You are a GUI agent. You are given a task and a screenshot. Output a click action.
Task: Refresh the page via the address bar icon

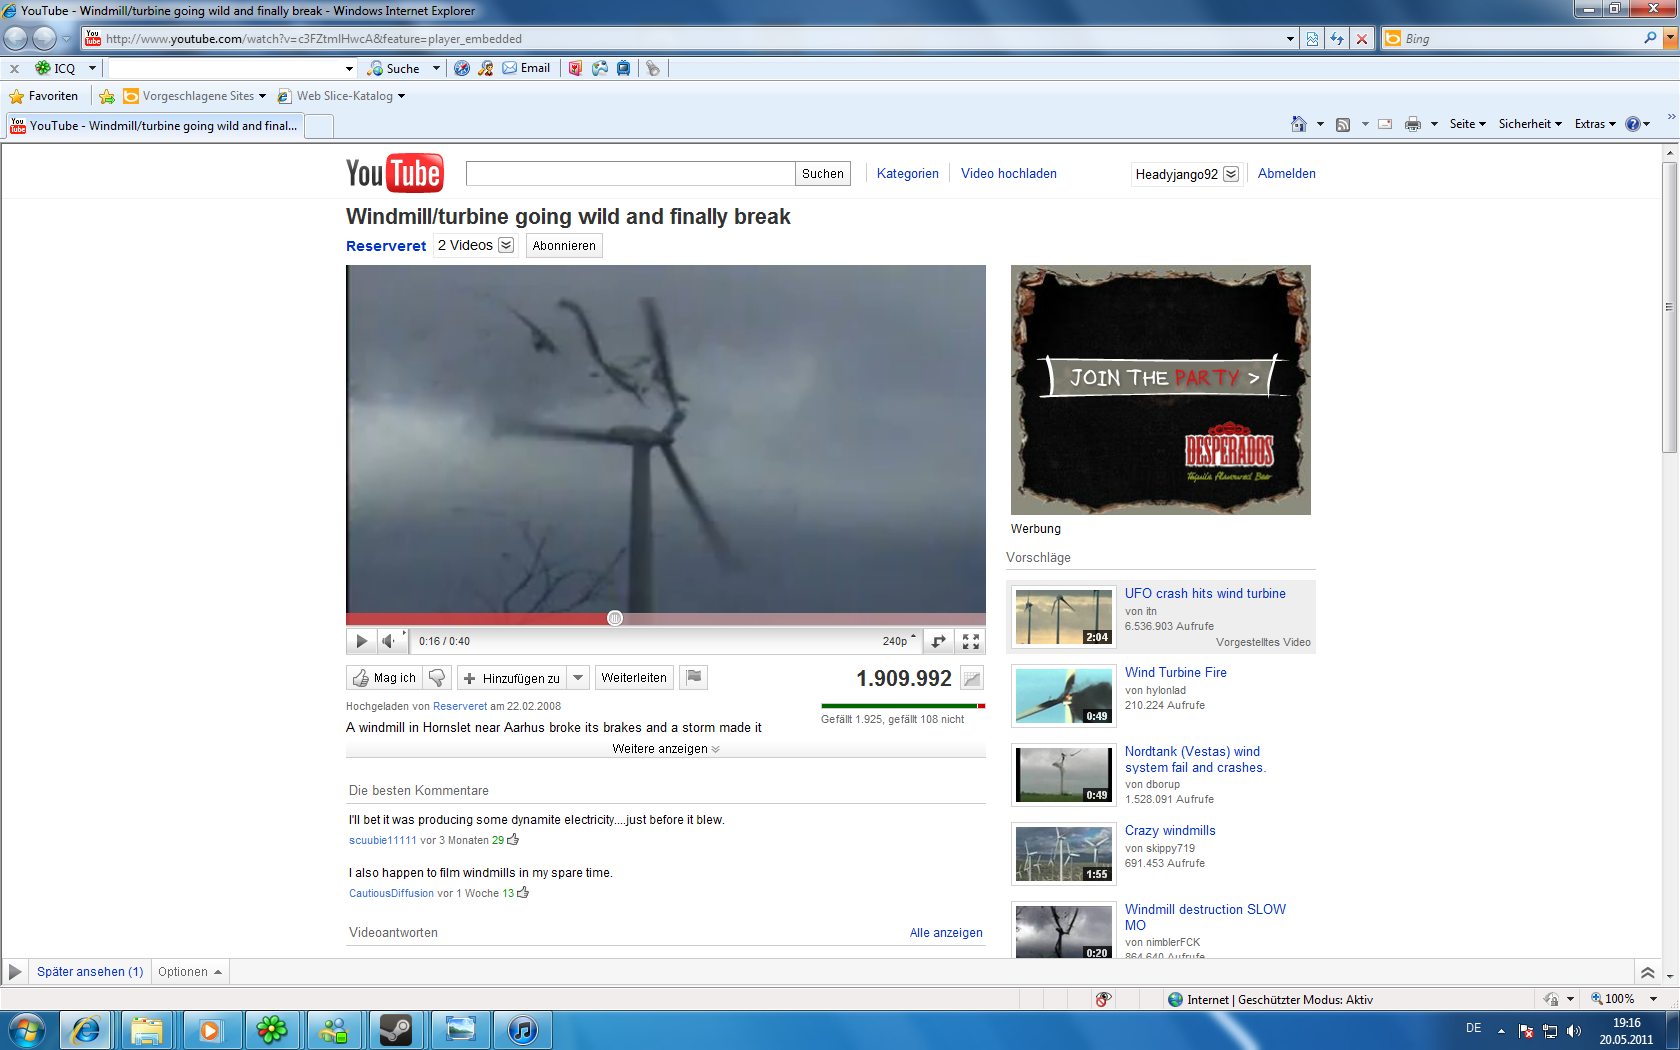(x=1337, y=39)
